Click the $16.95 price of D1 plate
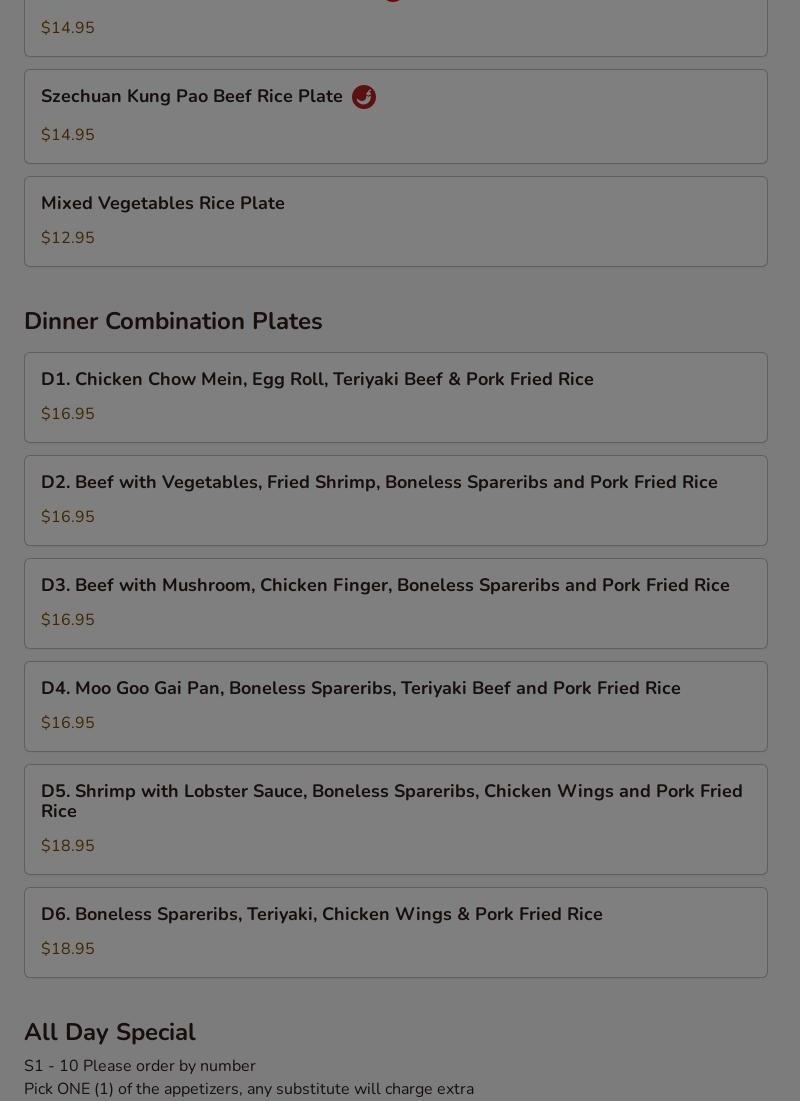This screenshot has height=1101, width=800. point(67,414)
